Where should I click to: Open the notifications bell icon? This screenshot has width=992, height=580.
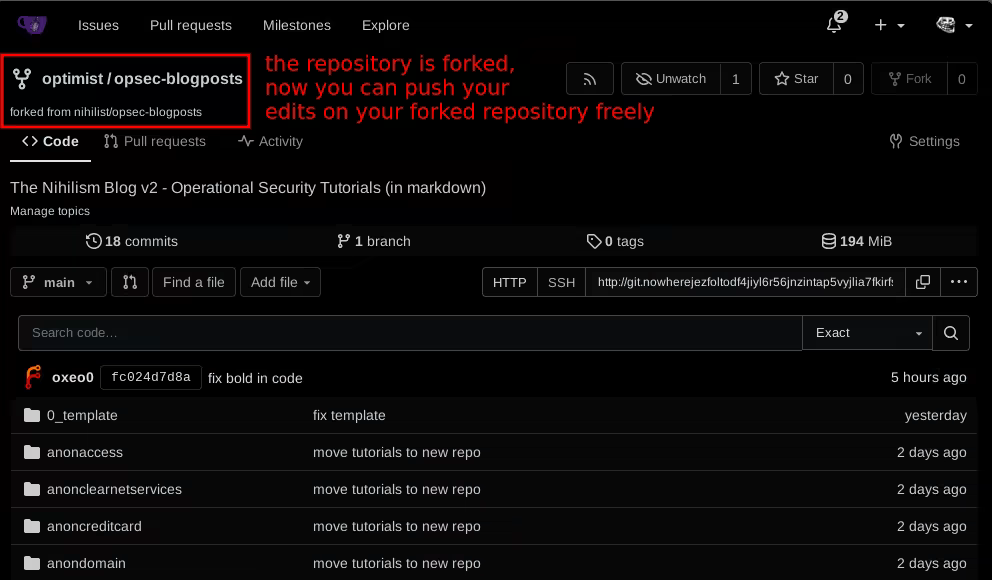click(x=834, y=25)
